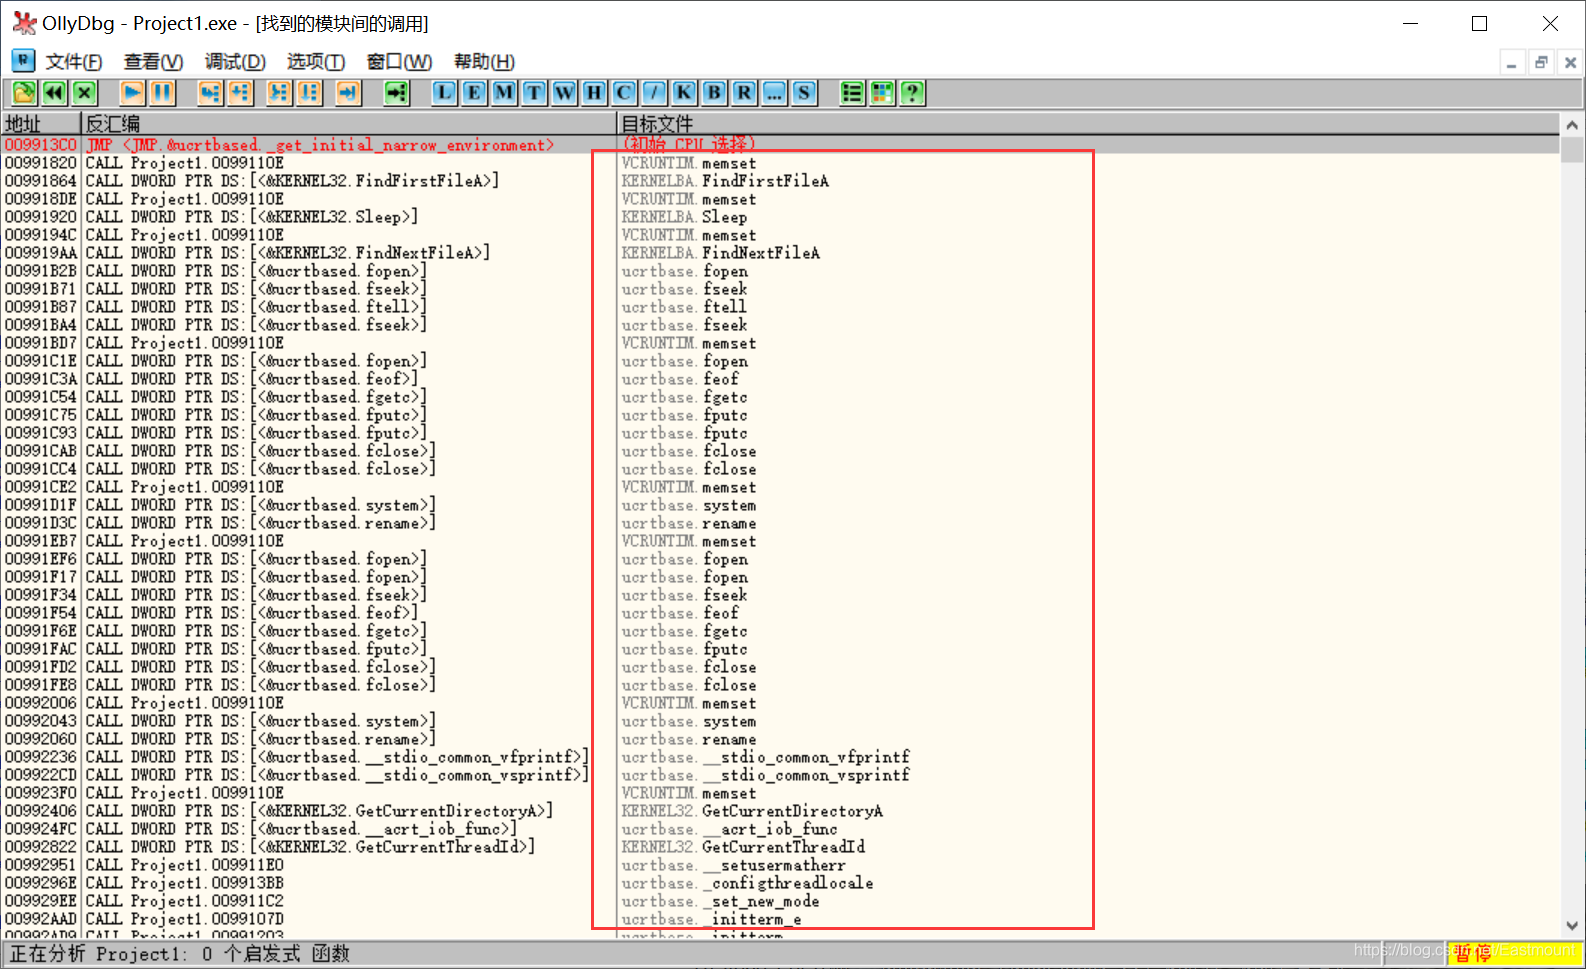
Task: Open References window with R button
Action: pyautogui.click(x=744, y=93)
